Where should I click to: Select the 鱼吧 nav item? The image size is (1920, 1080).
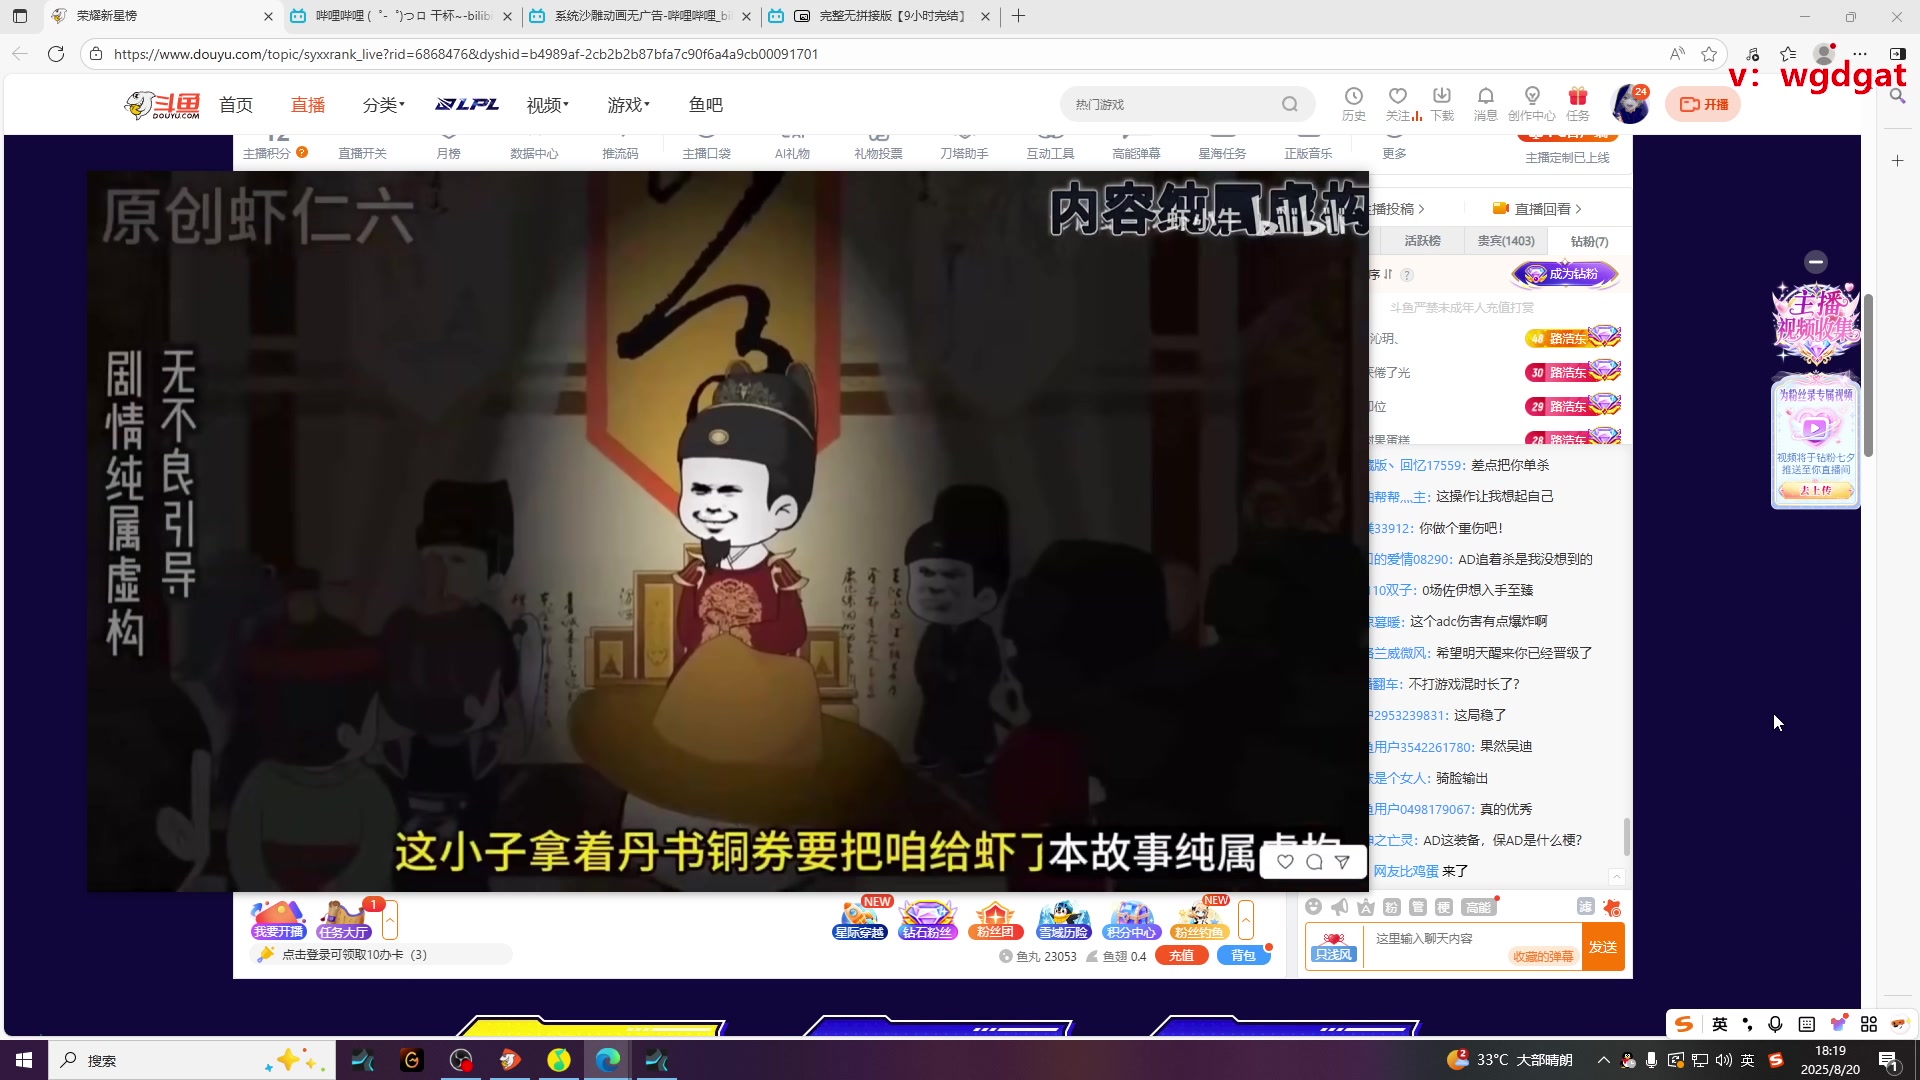705,104
